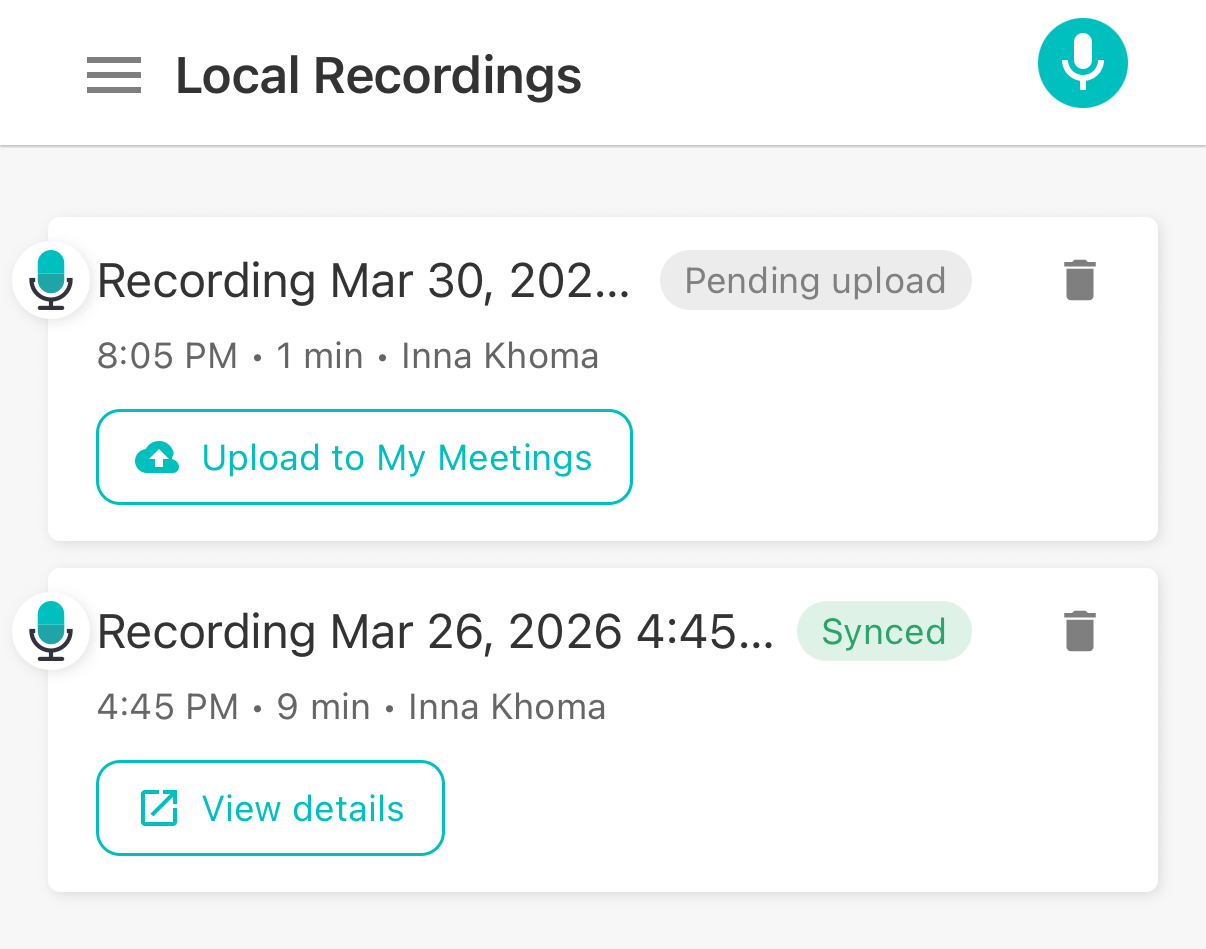Open the Recording Mar 30 title

click(364, 282)
